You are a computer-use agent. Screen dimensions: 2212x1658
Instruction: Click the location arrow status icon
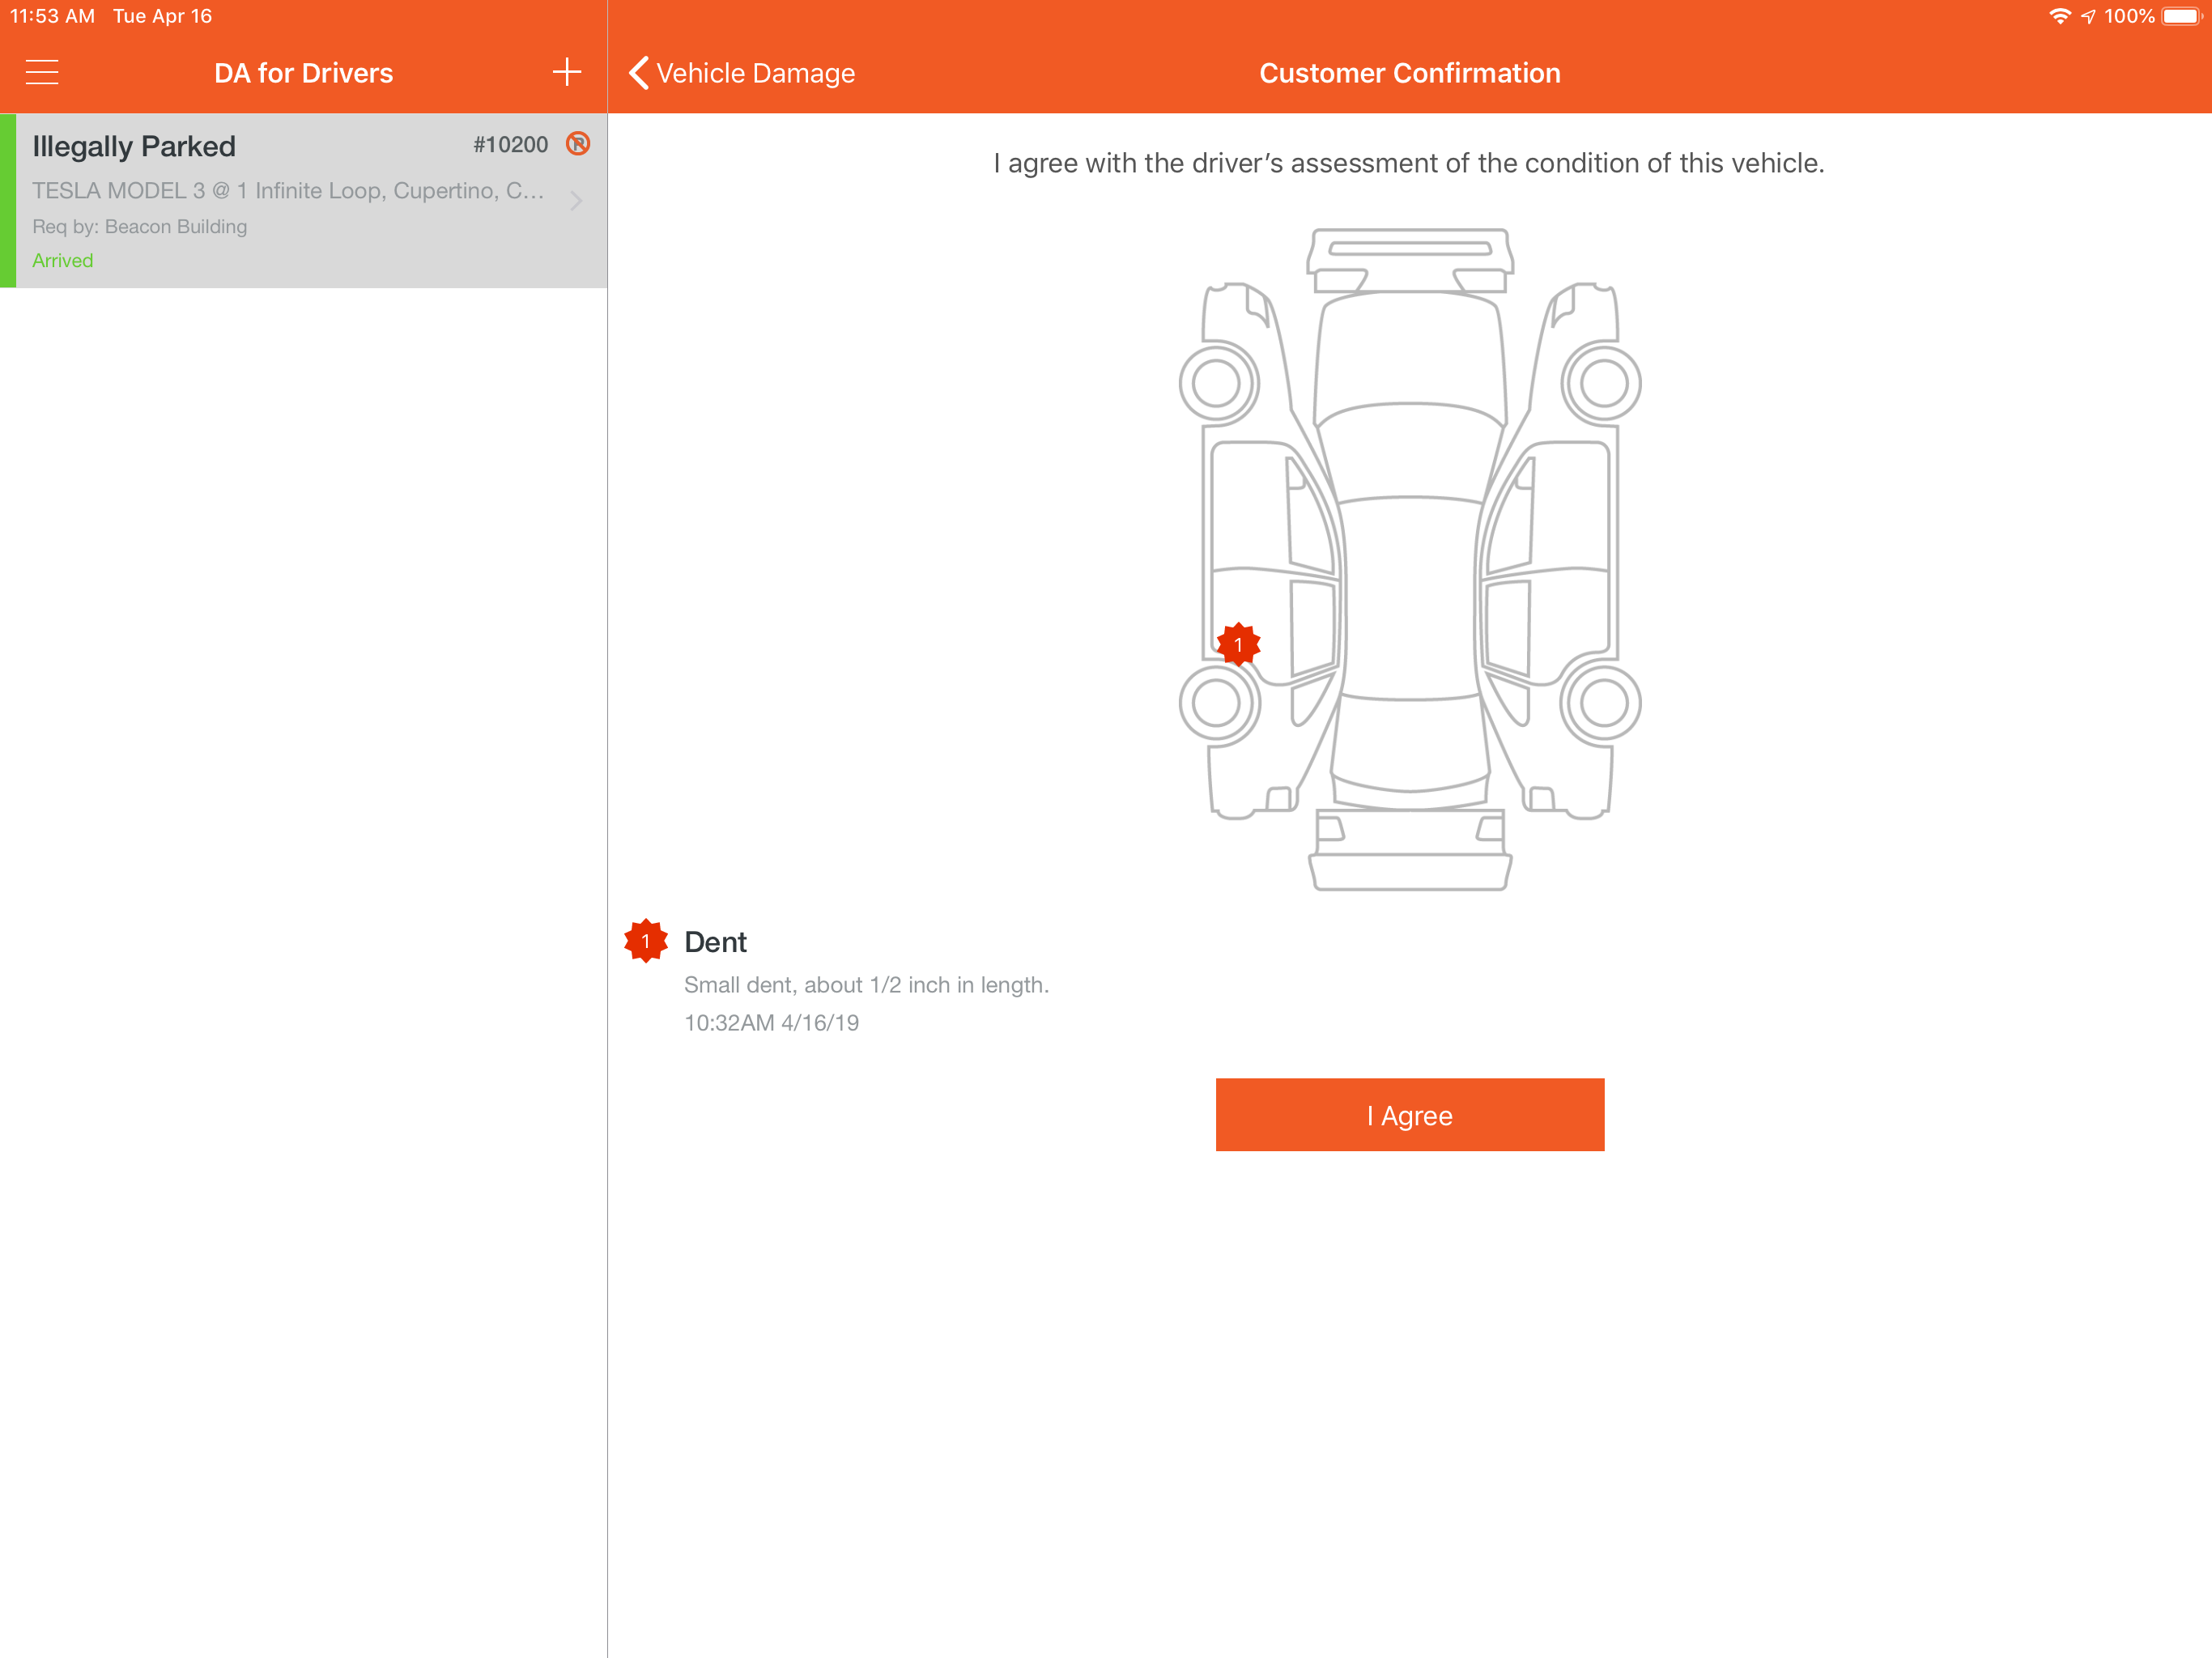[2089, 16]
